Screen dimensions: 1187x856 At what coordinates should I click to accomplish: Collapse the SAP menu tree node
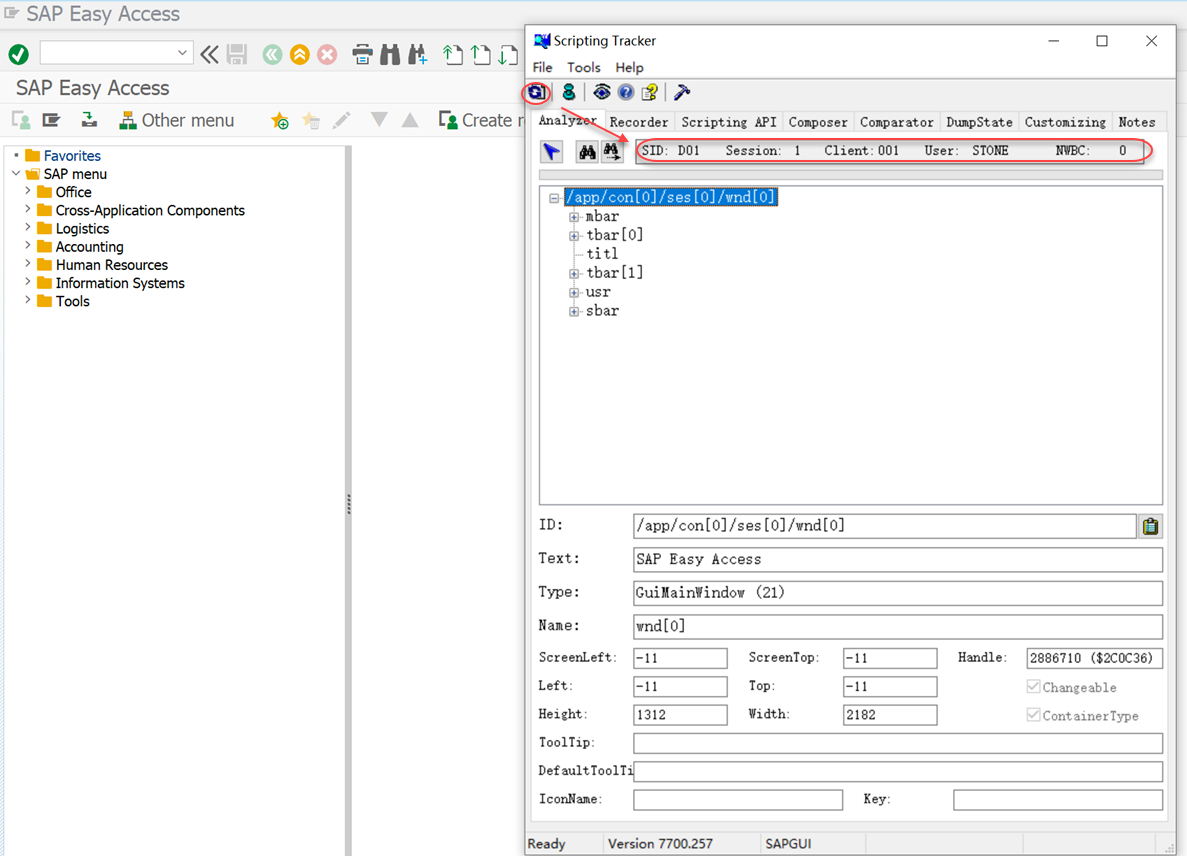pyautogui.click(x=16, y=173)
